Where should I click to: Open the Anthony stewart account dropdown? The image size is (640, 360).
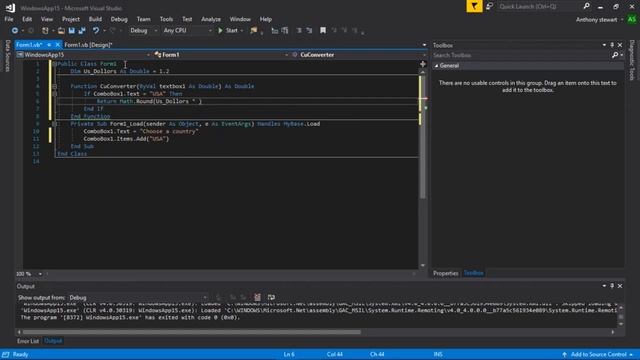point(600,20)
